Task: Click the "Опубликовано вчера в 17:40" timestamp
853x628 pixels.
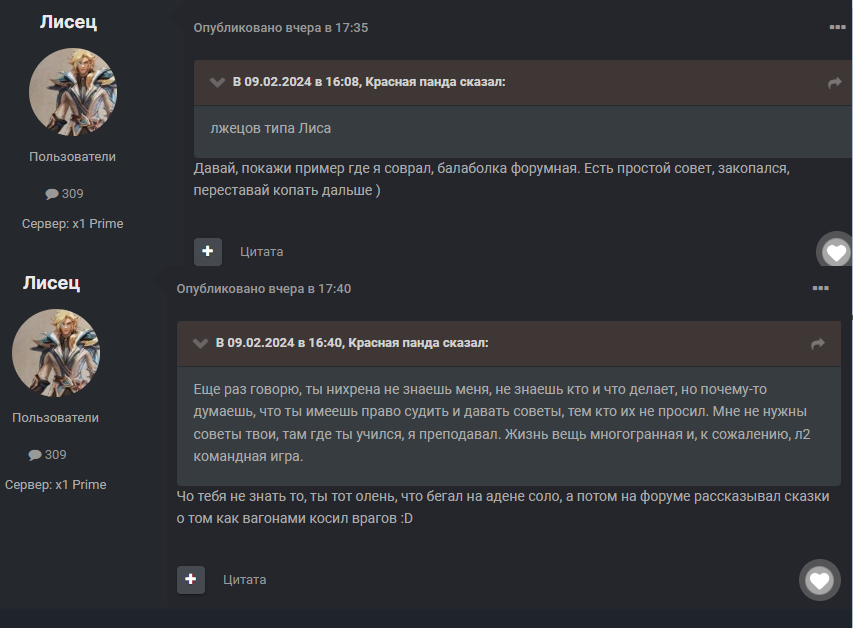Action: click(264, 289)
